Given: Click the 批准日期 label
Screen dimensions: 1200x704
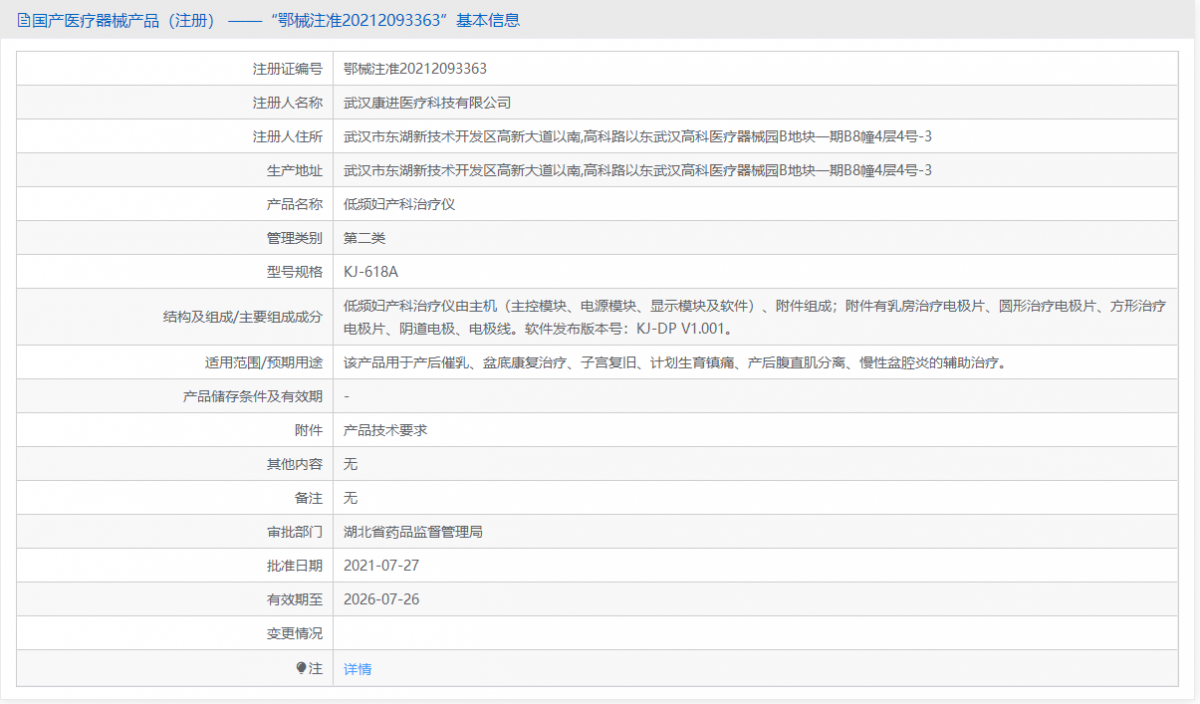Looking at the screenshot, I should 295,565.
